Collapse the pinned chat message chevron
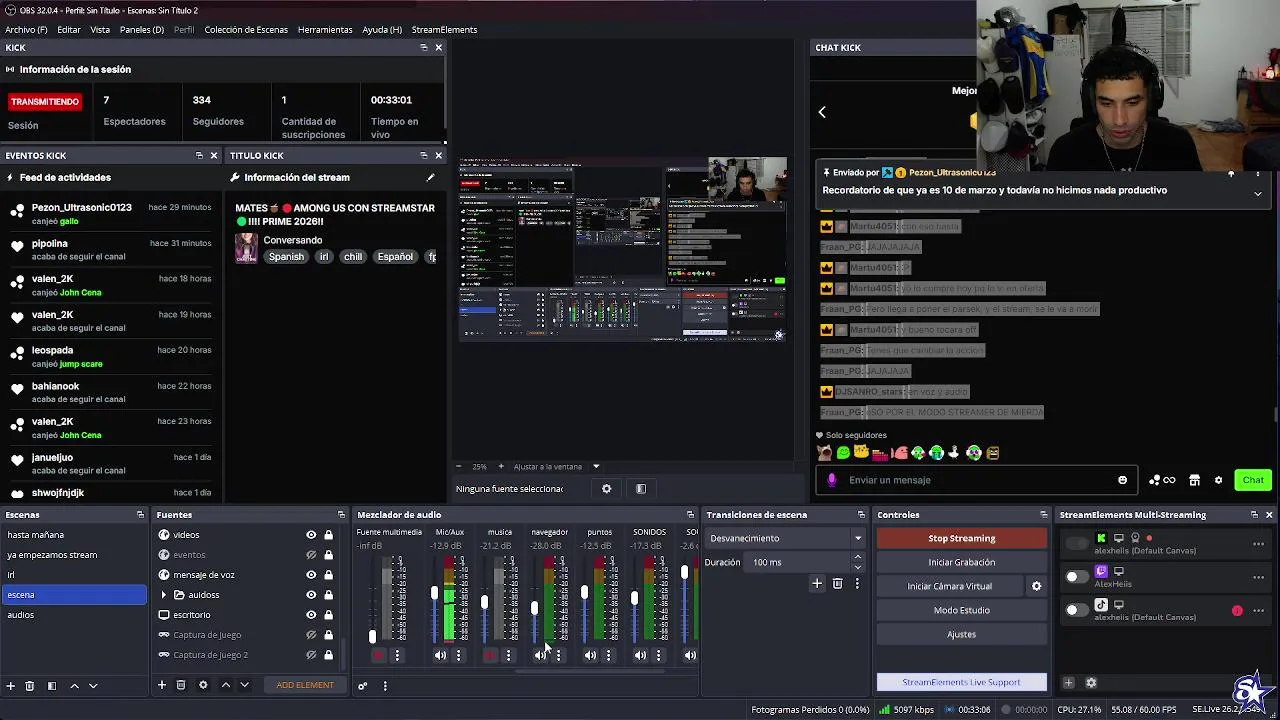Image resolution: width=1280 pixels, height=720 pixels. click(x=1257, y=193)
